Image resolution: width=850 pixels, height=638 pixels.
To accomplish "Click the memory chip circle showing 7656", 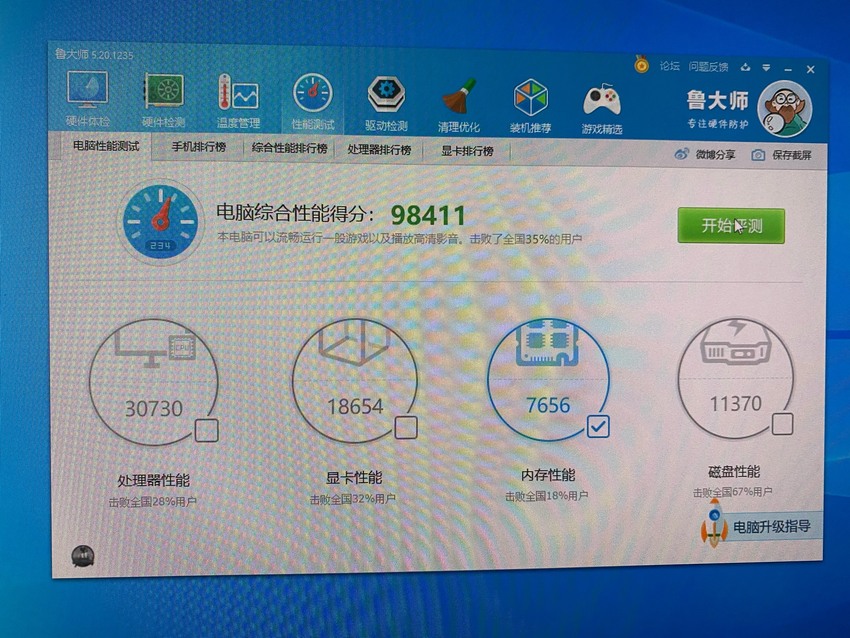I will click(x=549, y=379).
